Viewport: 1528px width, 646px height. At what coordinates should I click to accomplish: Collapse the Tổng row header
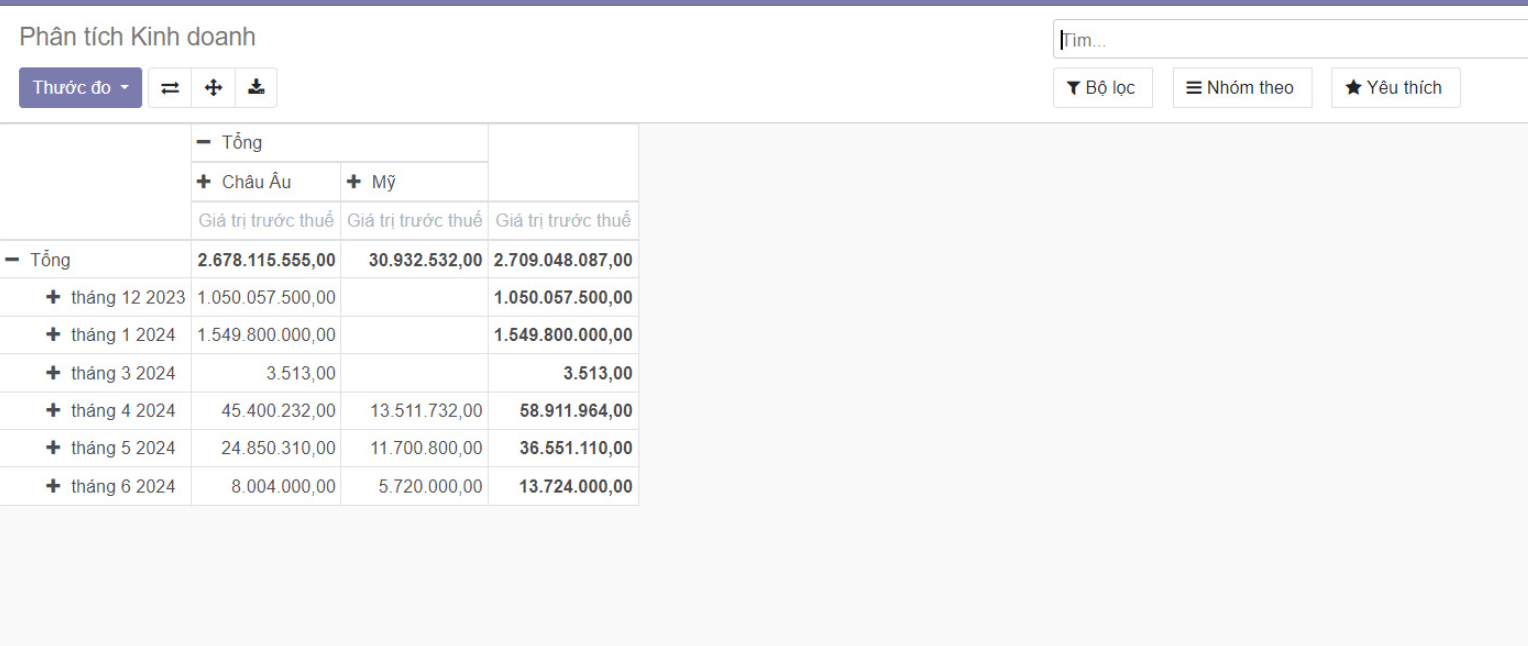tap(39, 260)
